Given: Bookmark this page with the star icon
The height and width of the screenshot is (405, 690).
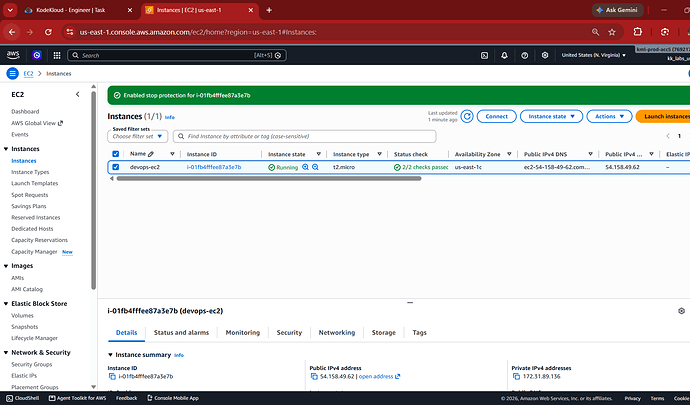Looking at the screenshot, I should 612,32.
